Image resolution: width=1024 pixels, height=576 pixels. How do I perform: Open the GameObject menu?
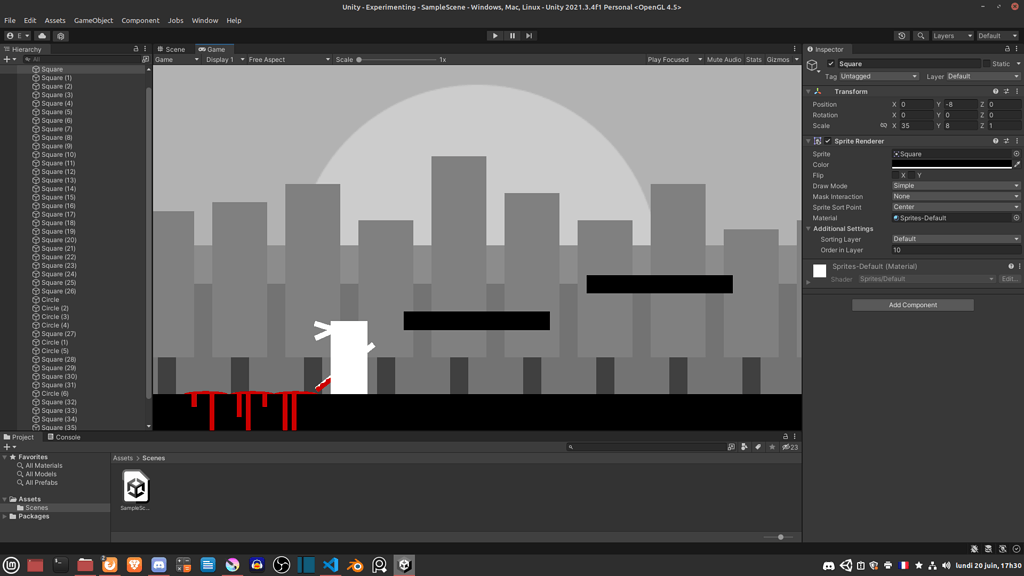93,19
